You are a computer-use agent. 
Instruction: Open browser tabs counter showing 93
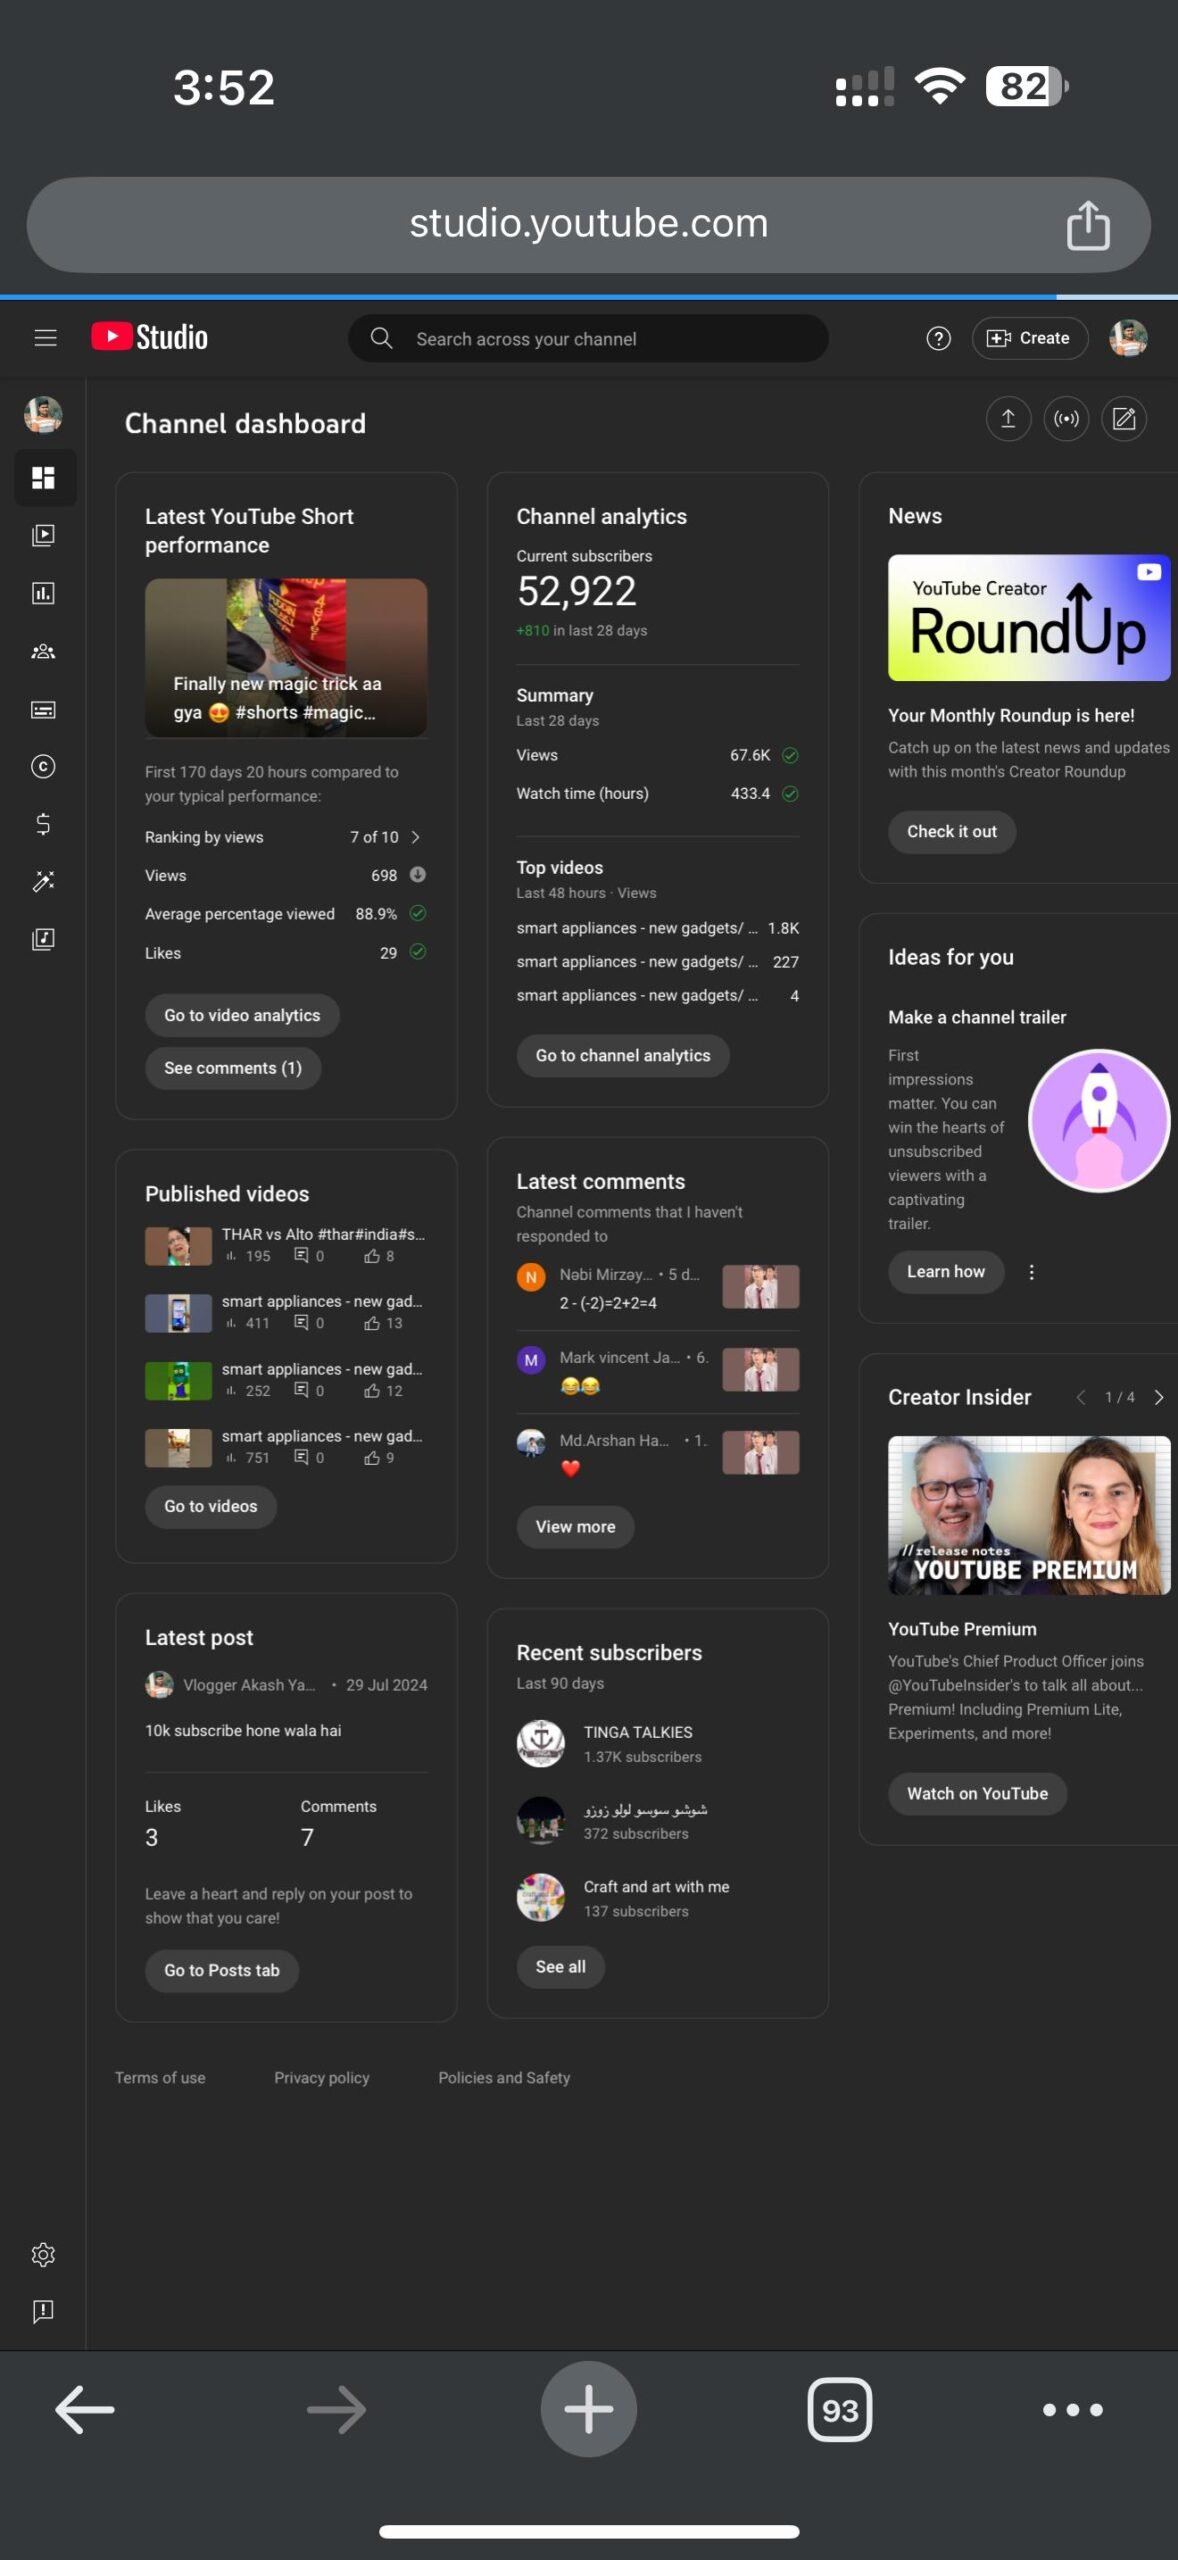840,2411
